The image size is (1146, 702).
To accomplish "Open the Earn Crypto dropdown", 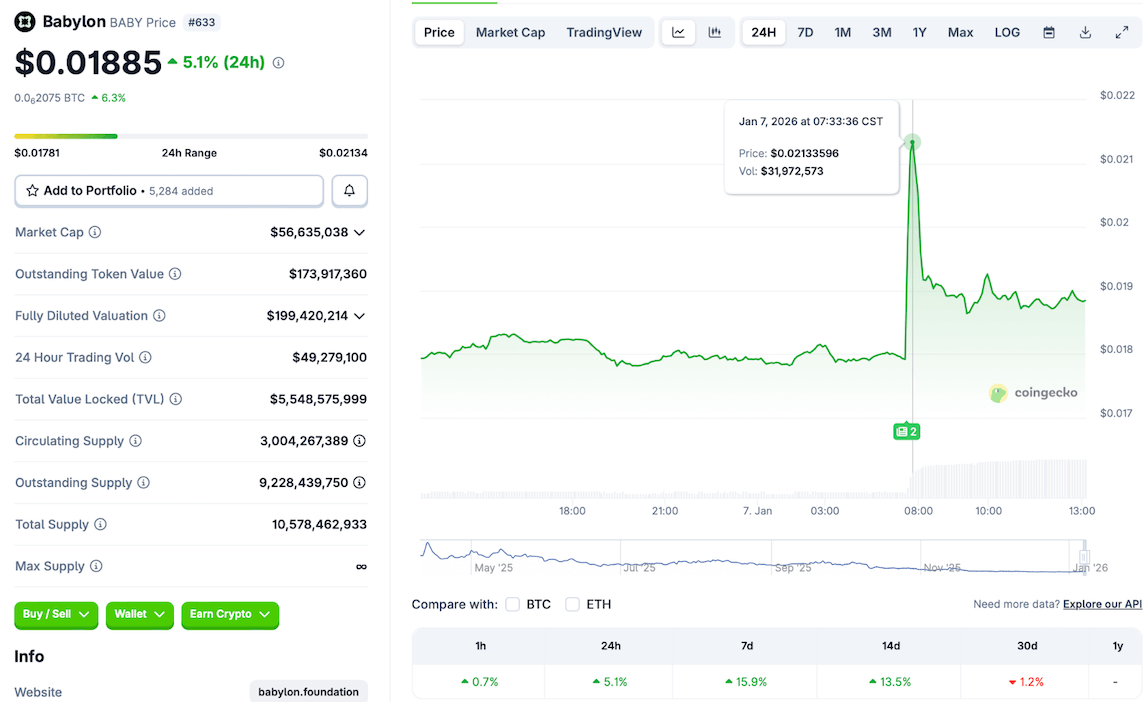I will point(229,614).
